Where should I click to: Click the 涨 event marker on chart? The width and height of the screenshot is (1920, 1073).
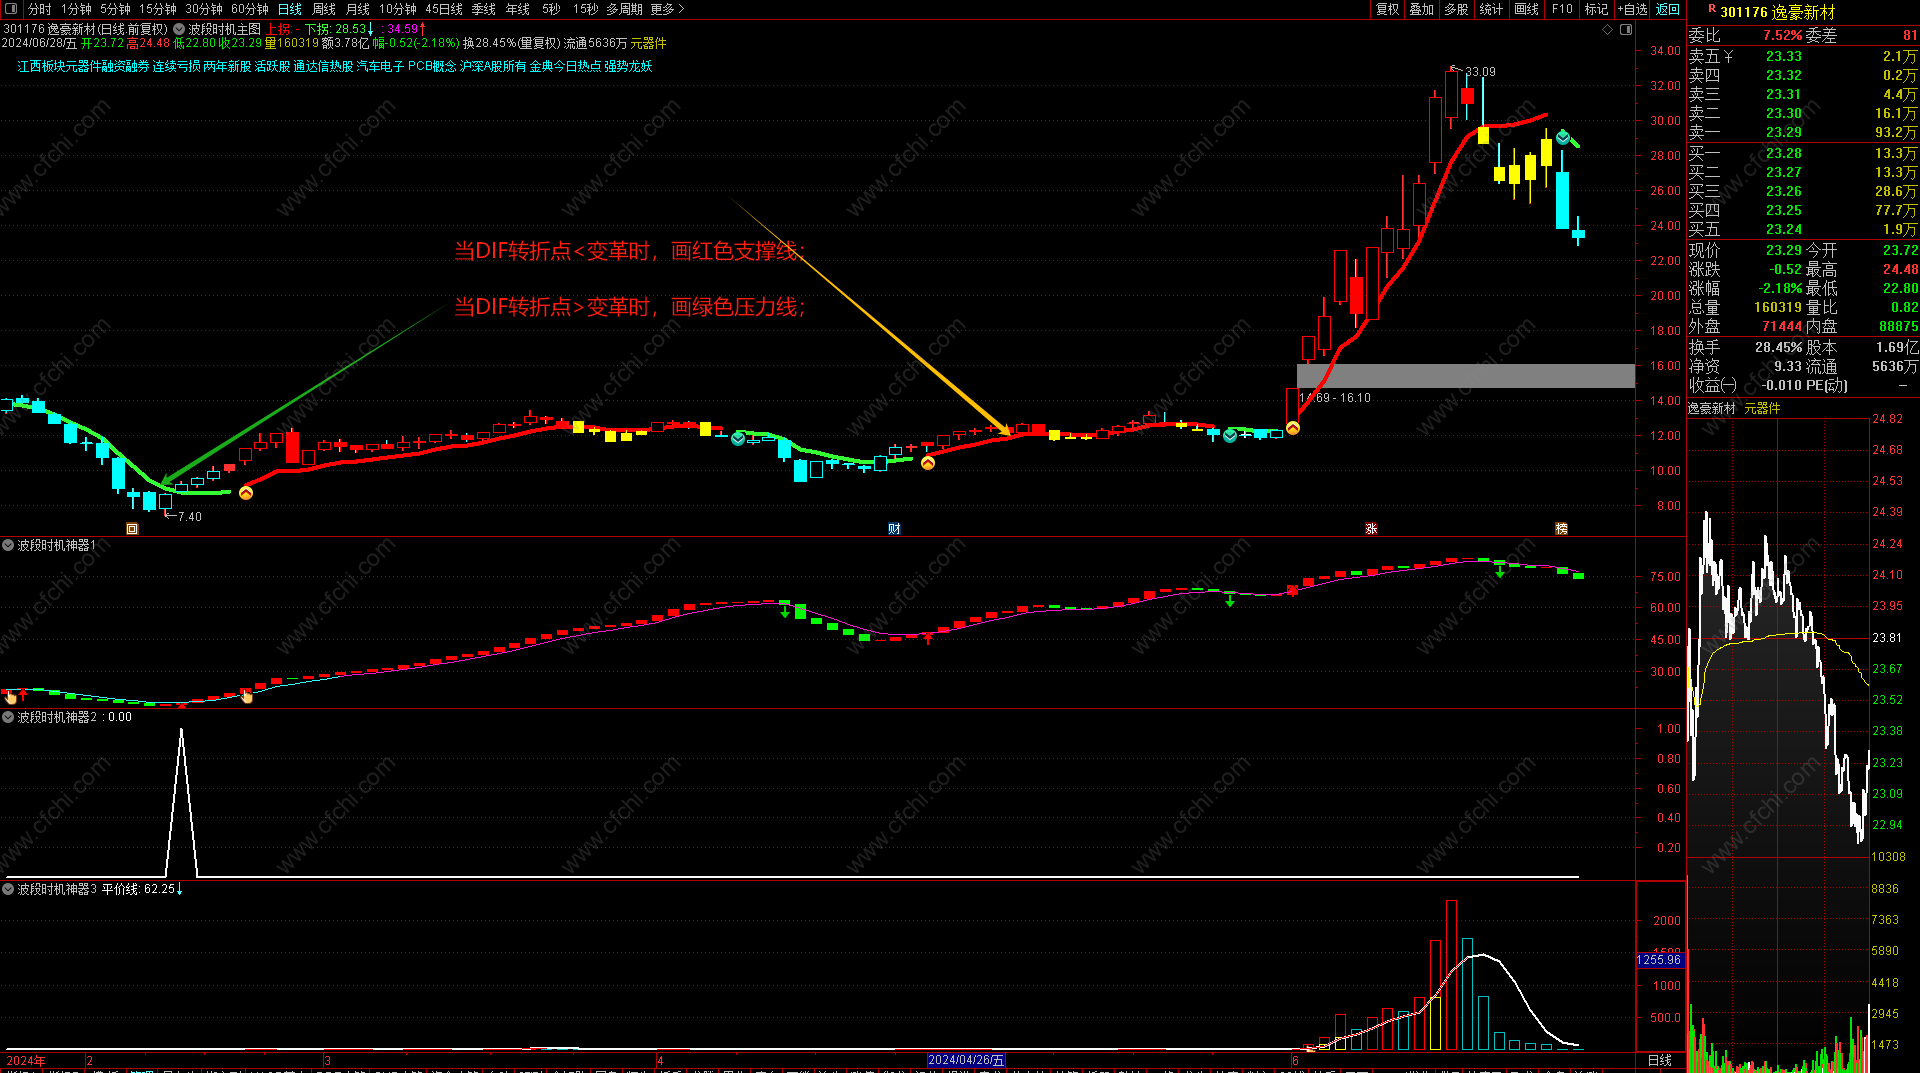tap(1371, 529)
